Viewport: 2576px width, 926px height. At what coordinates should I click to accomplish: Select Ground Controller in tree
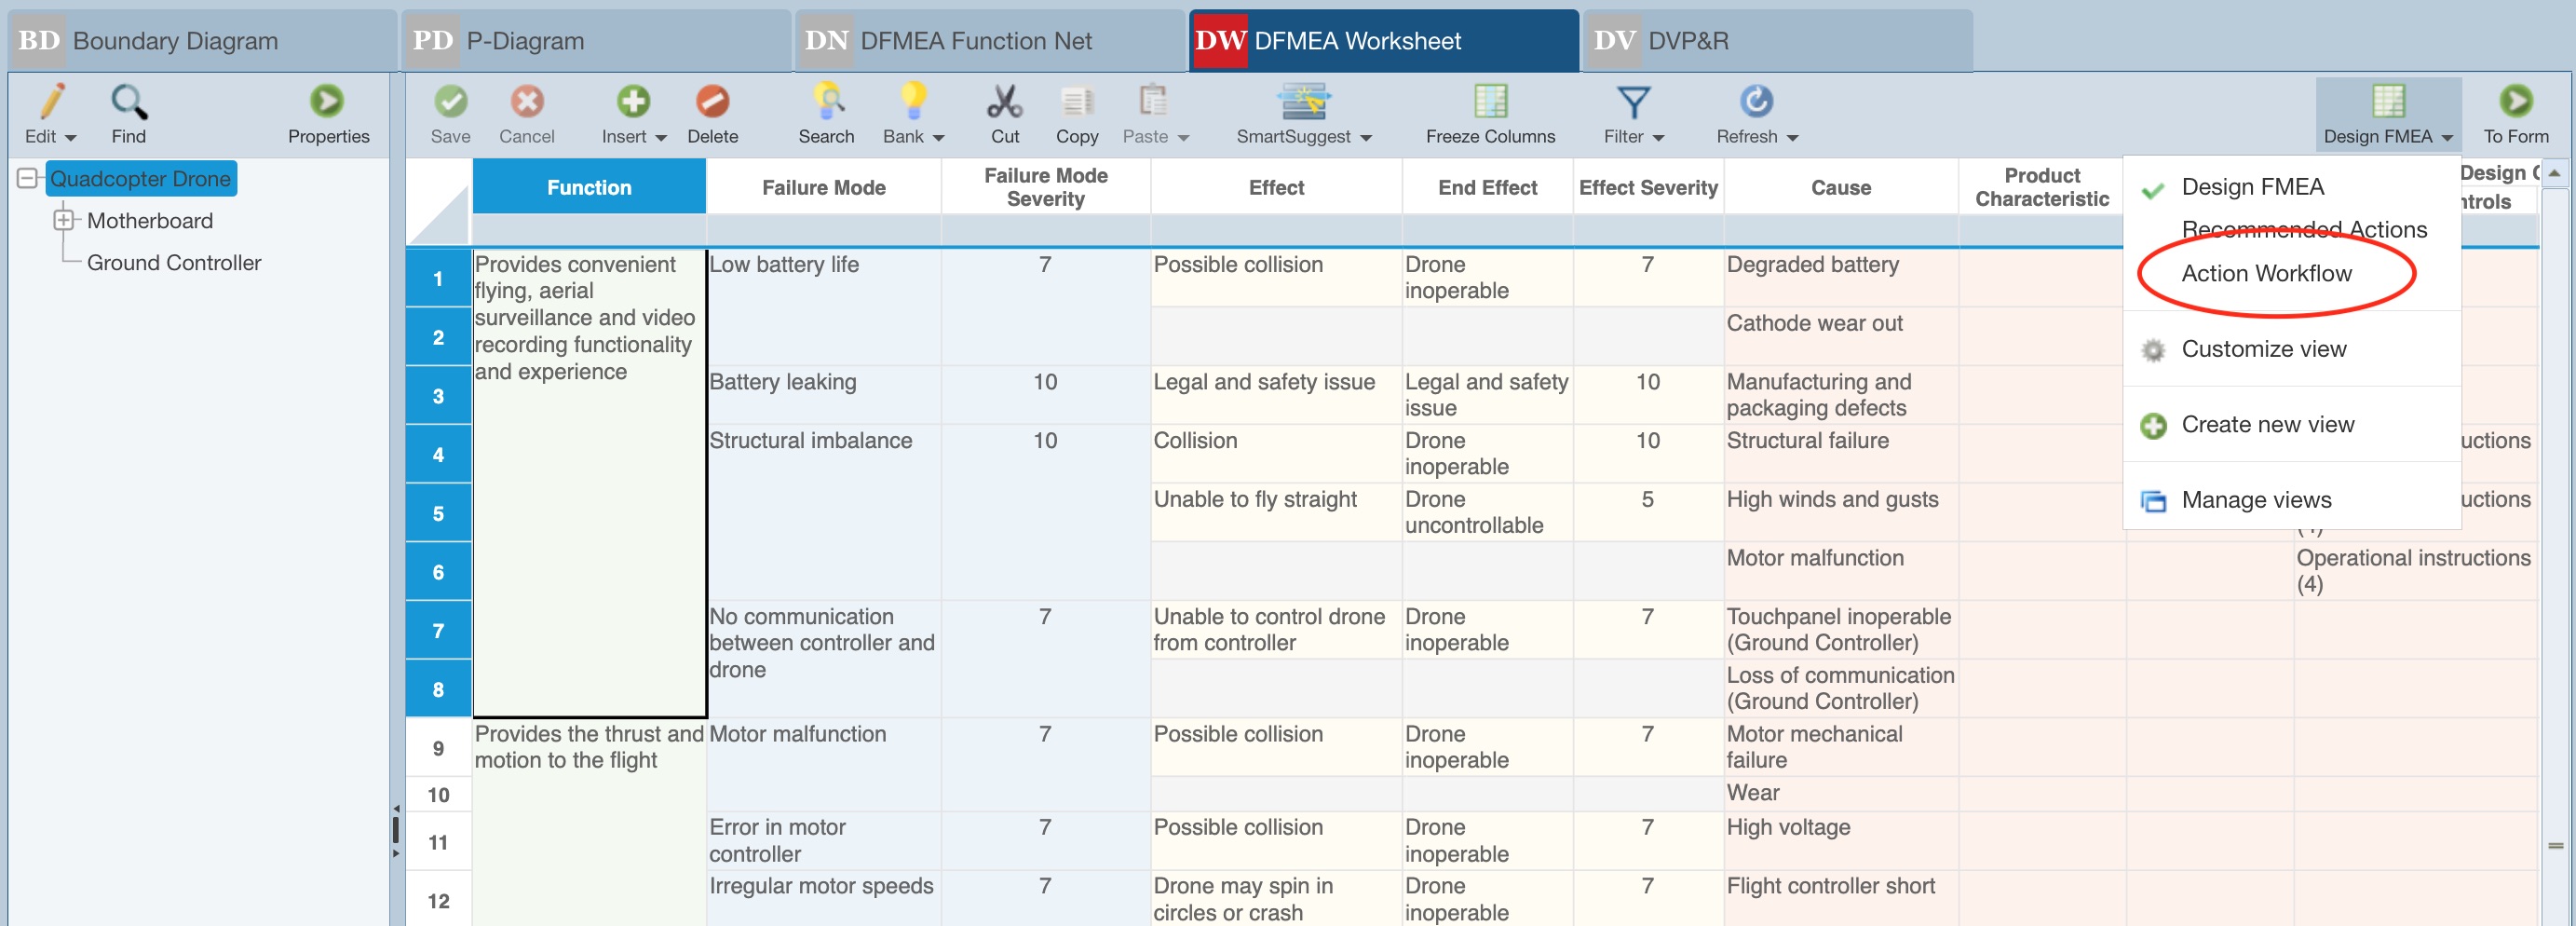[174, 262]
